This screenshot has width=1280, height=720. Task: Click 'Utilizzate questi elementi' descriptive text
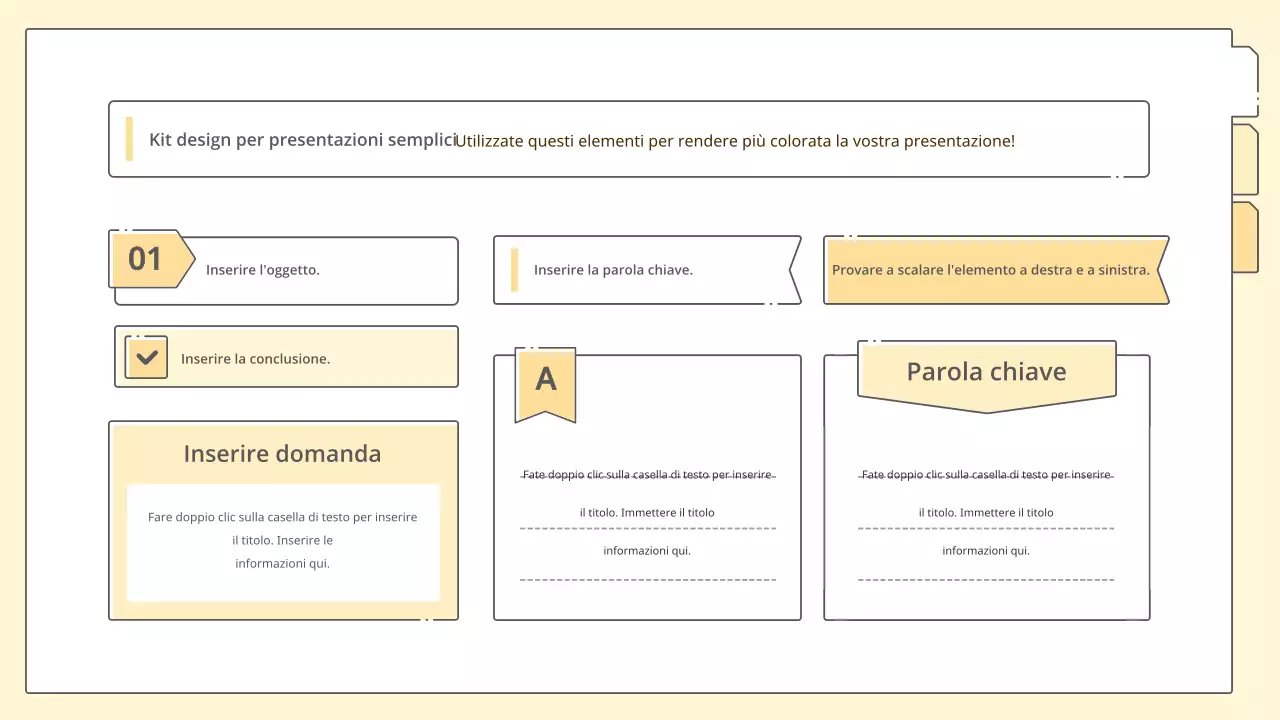pos(735,141)
